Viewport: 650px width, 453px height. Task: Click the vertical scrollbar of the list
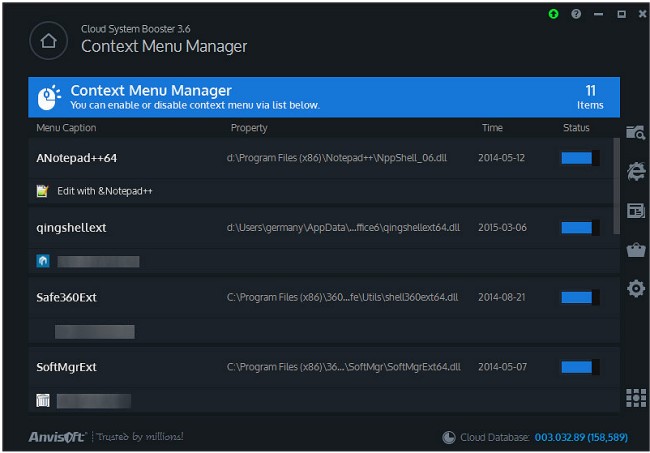tap(616, 185)
